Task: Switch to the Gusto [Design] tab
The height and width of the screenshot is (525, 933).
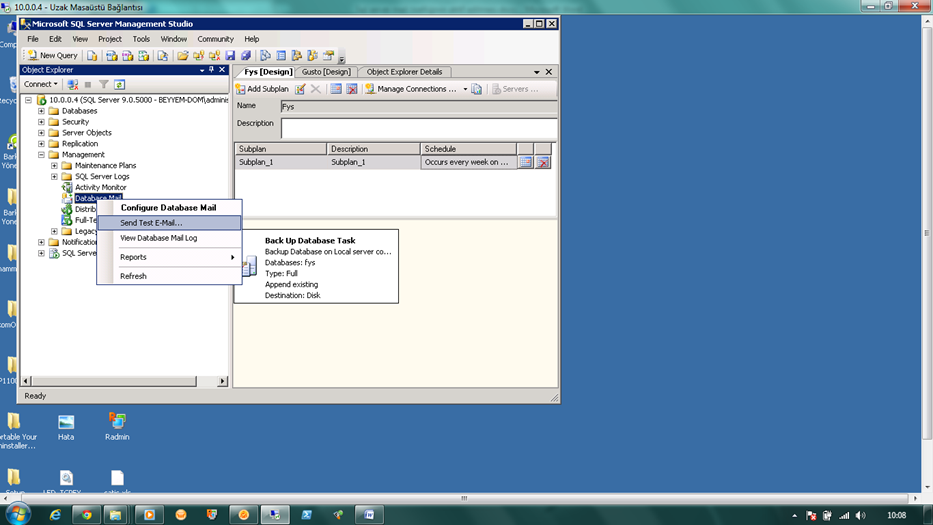Action: point(326,72)
